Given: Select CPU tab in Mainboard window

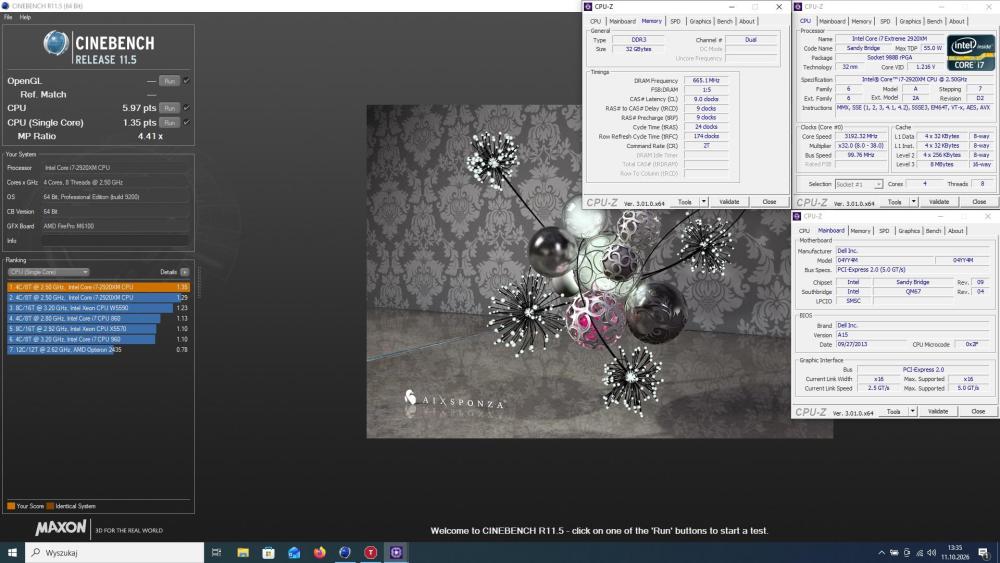Looking at the screenshot, I should [804, 231].
